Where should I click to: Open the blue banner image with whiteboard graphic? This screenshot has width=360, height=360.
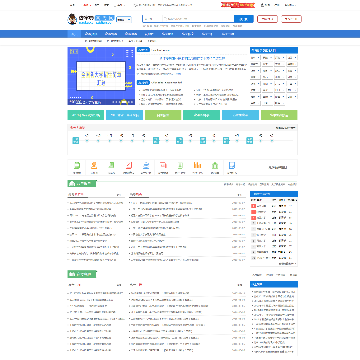[101, 76]
